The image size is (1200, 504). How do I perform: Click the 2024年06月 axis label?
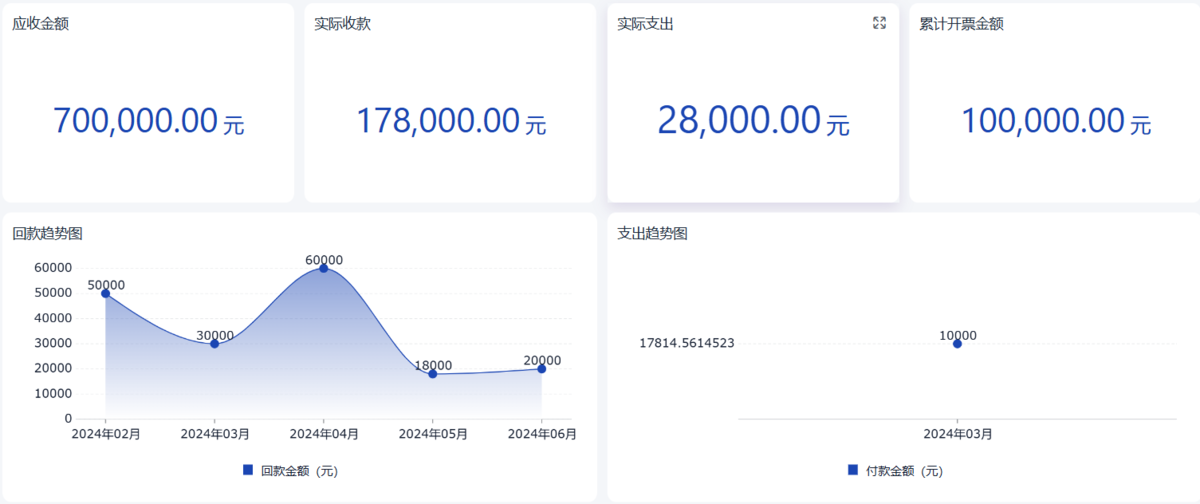click(x=541, y=434)
